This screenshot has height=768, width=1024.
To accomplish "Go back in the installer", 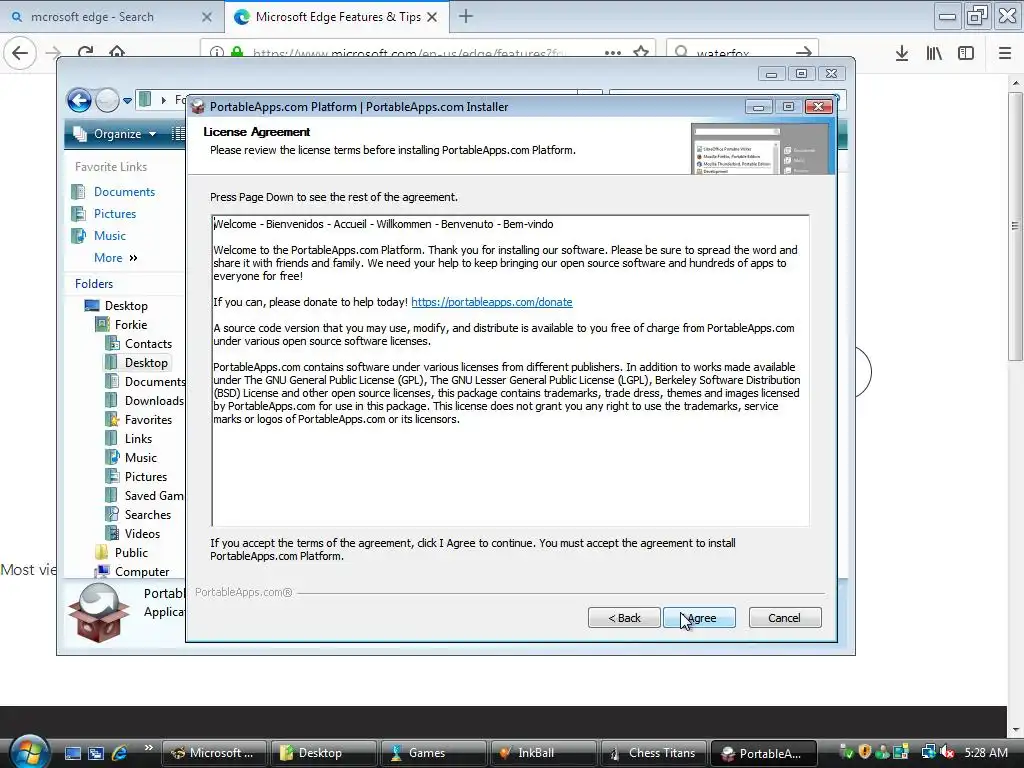I will coord(624,617).
